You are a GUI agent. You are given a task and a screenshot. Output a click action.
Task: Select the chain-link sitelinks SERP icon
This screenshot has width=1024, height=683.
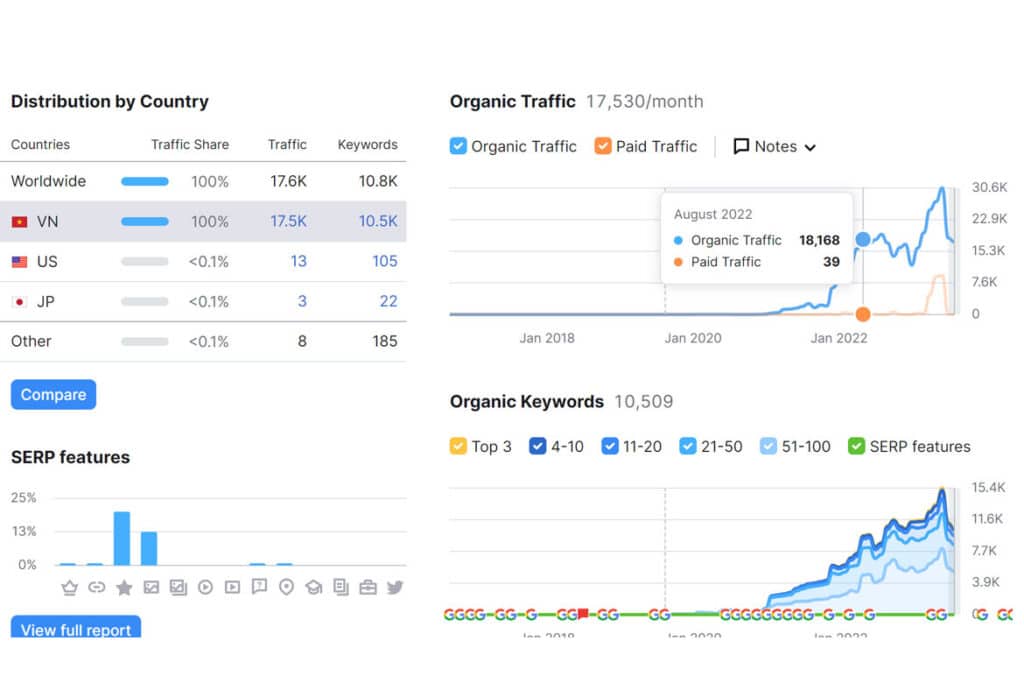[97, 587]
